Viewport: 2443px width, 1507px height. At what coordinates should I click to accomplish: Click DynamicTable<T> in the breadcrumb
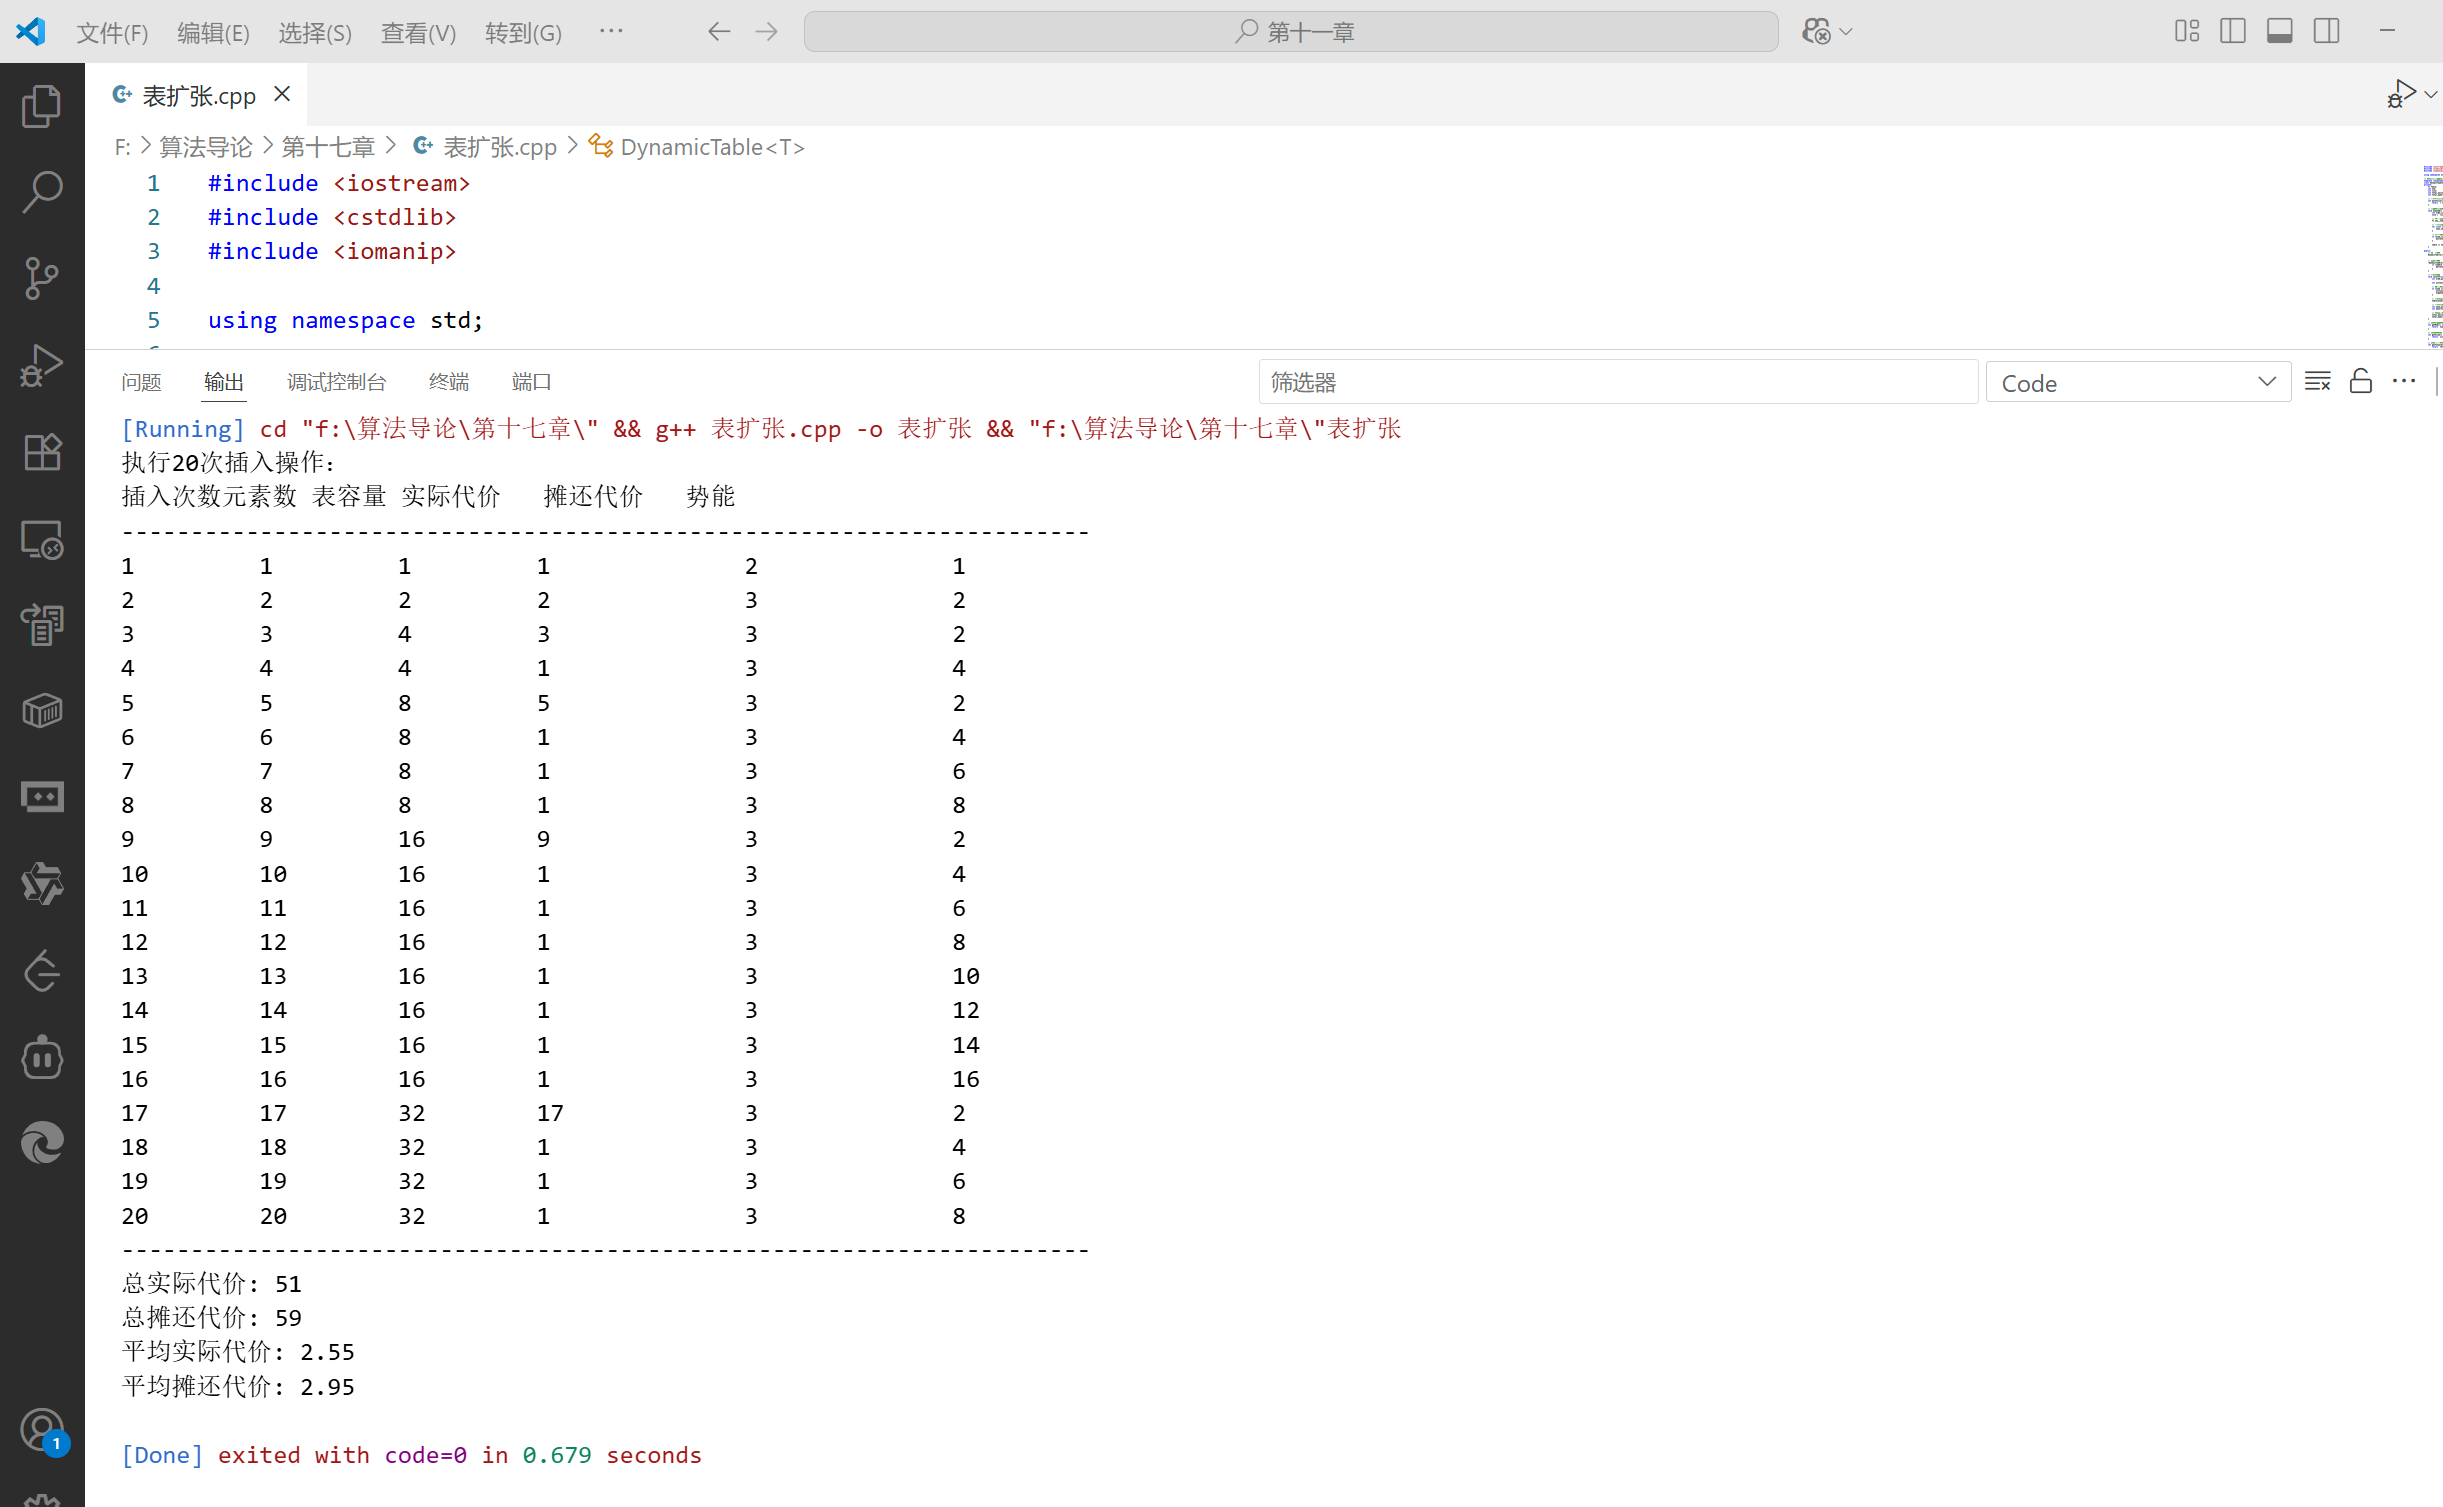point(711,147)
